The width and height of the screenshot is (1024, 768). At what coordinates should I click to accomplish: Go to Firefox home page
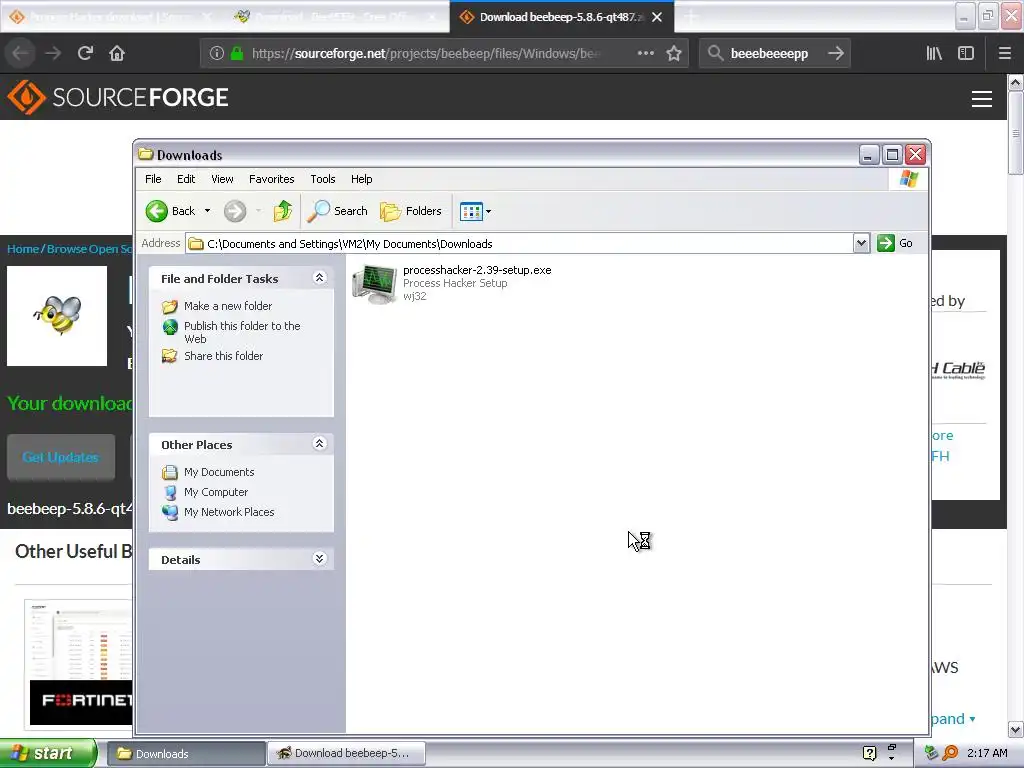[117, 53]
